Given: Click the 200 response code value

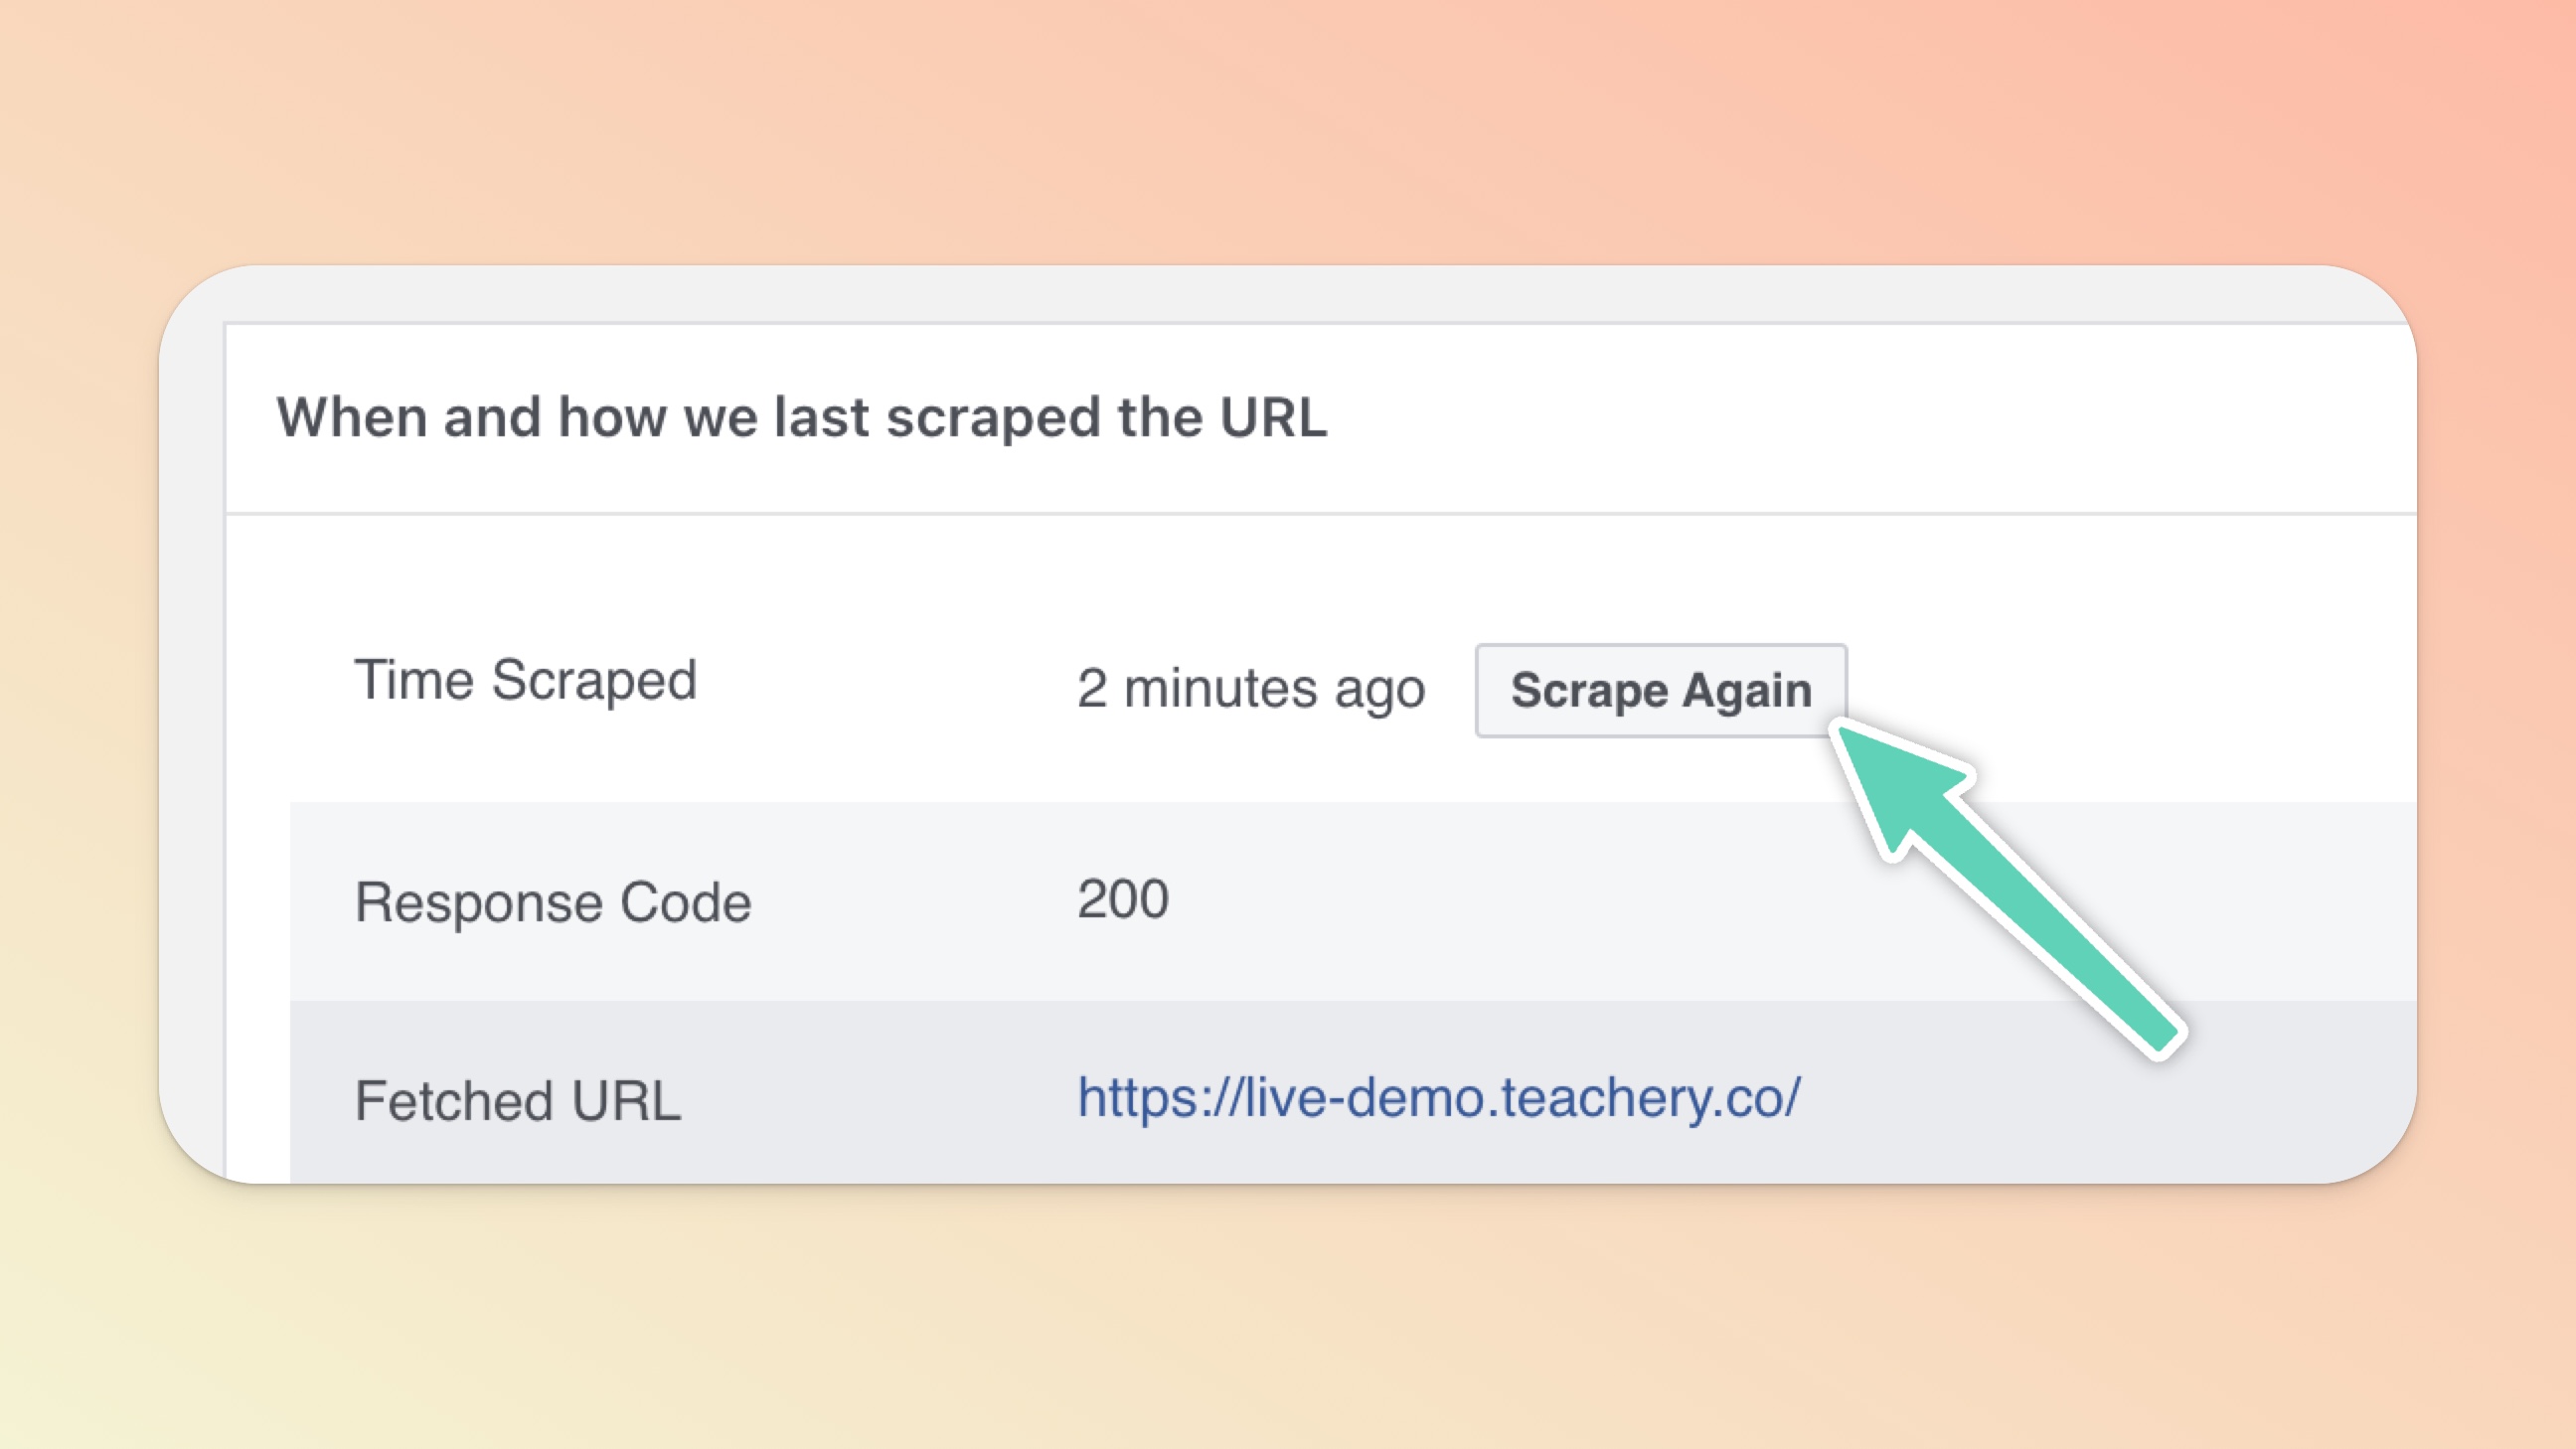Looking at the screenshot, I should click(1122, 899).
